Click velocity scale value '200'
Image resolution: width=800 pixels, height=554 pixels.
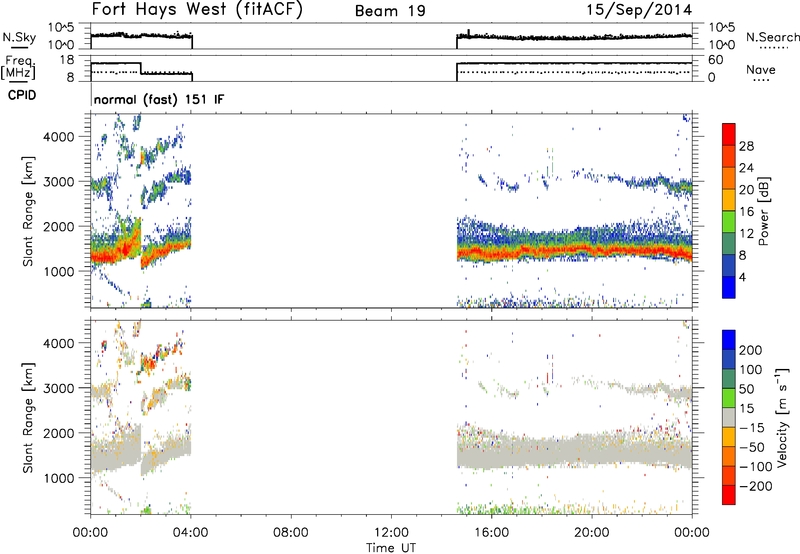click(x=750, y=350)
